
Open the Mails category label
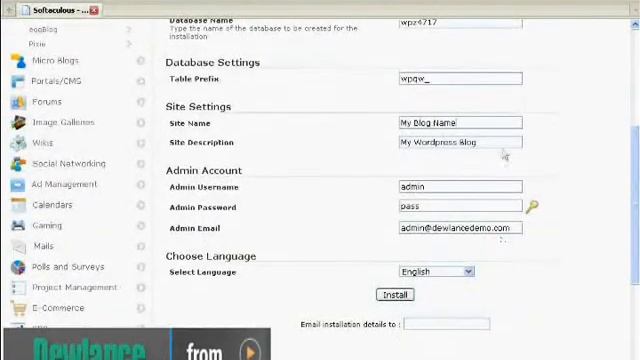click(44, 246)
